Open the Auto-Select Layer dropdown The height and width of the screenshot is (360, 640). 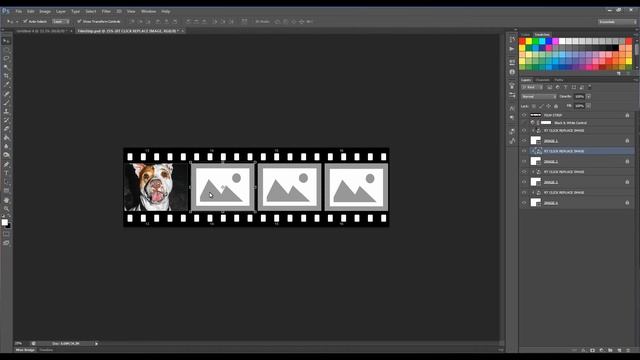61,21
